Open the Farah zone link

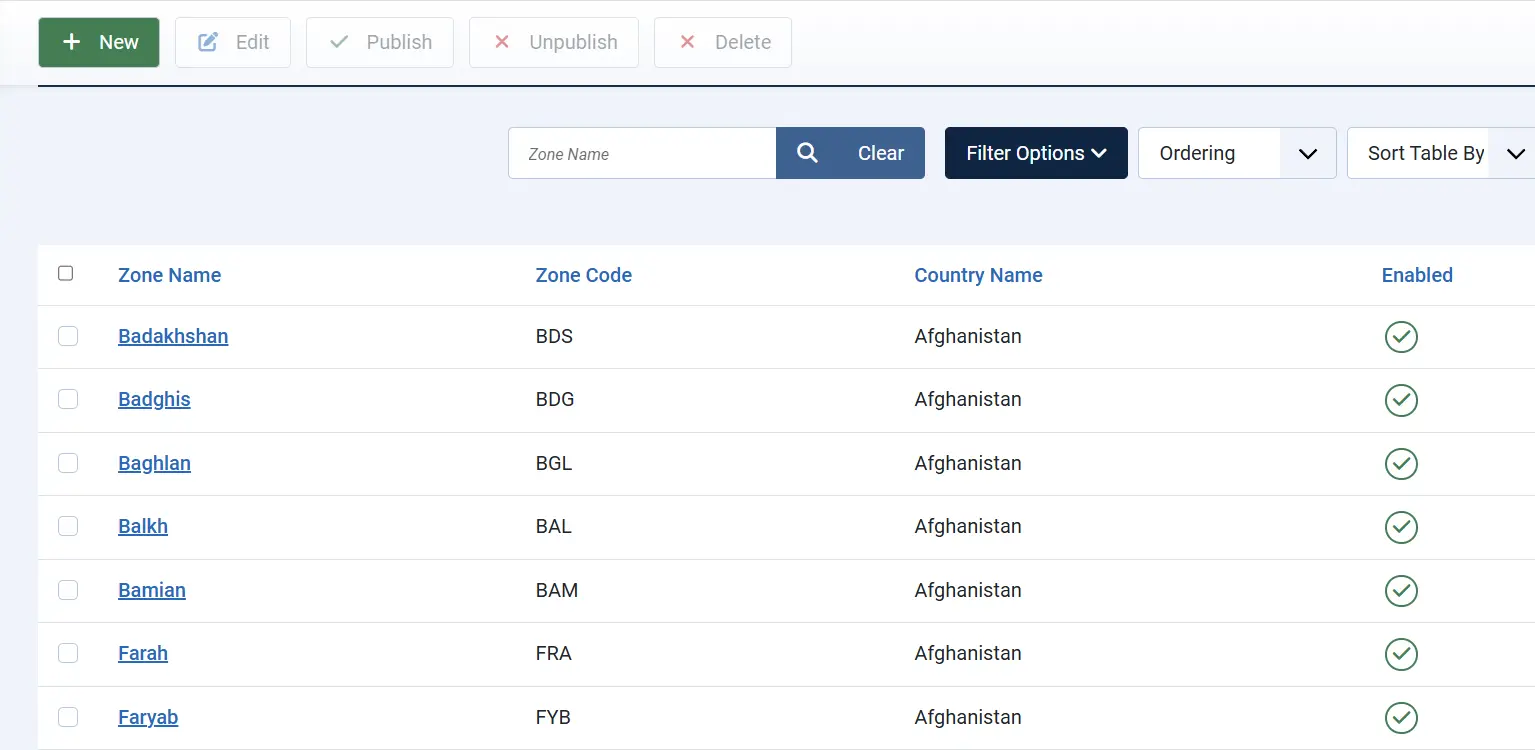point(143,653)
